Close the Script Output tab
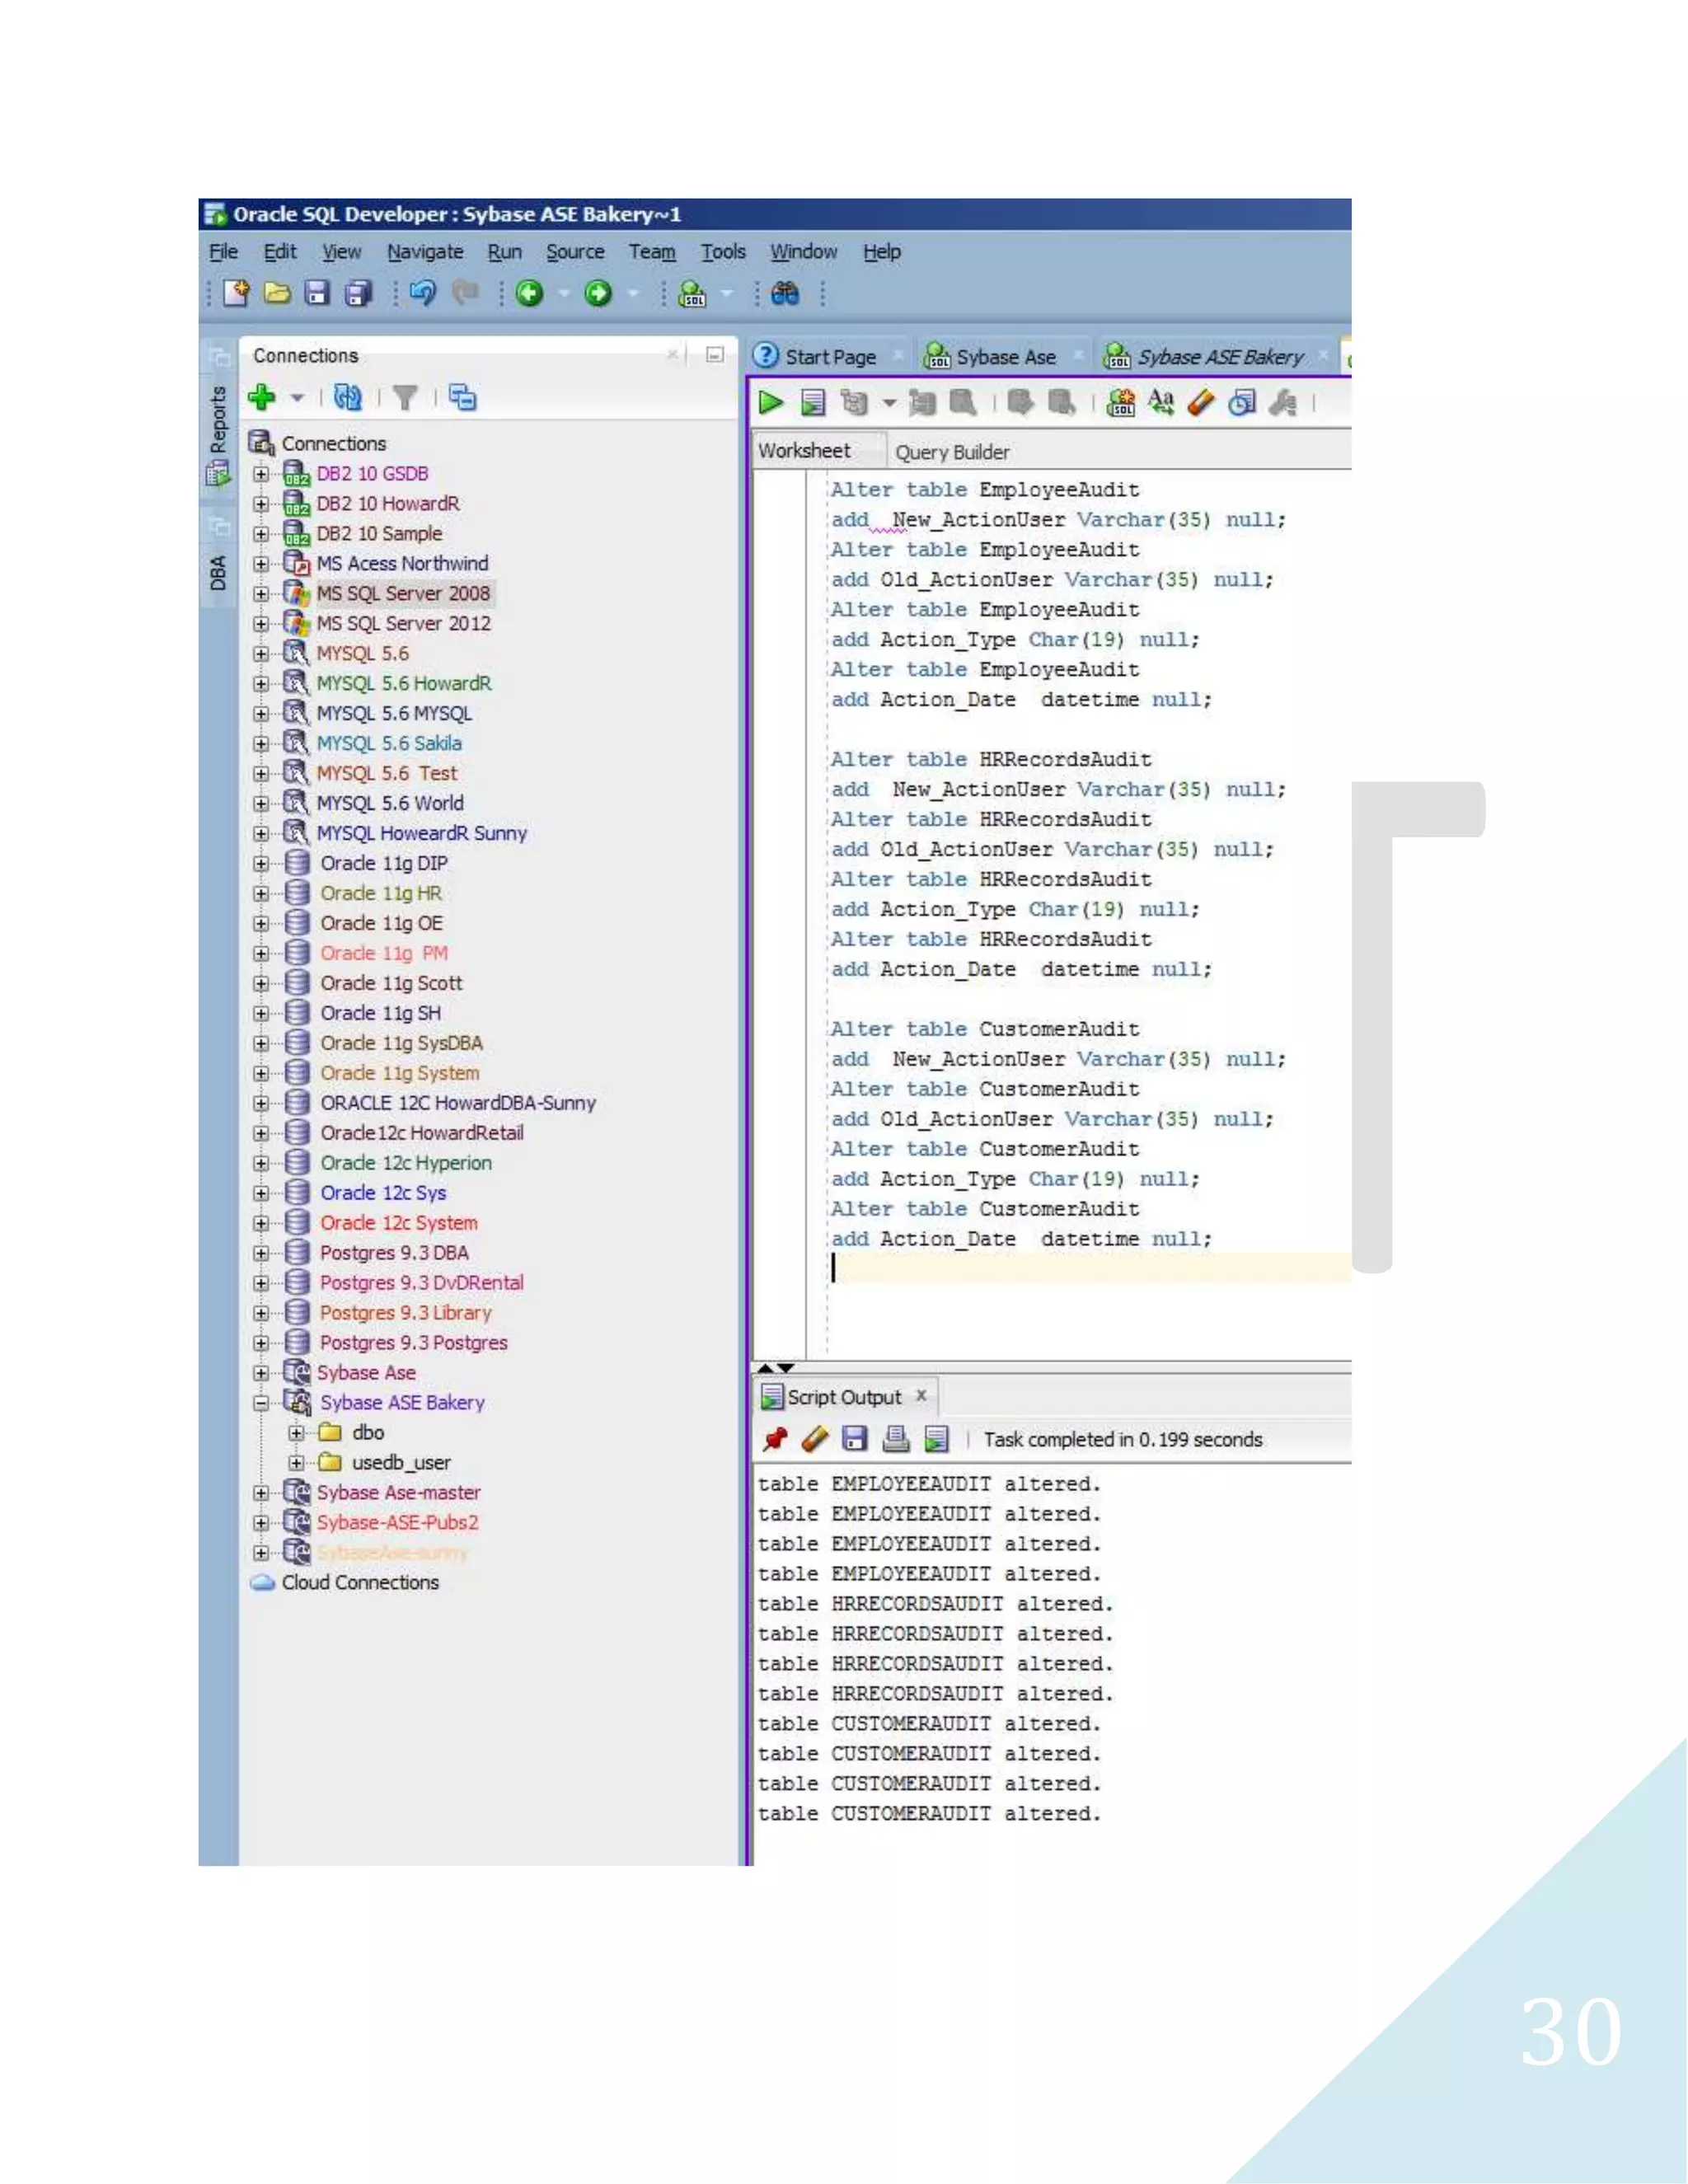Screen dimensions: 1688x2184 pyautogui.click(x=921, y=1395)
